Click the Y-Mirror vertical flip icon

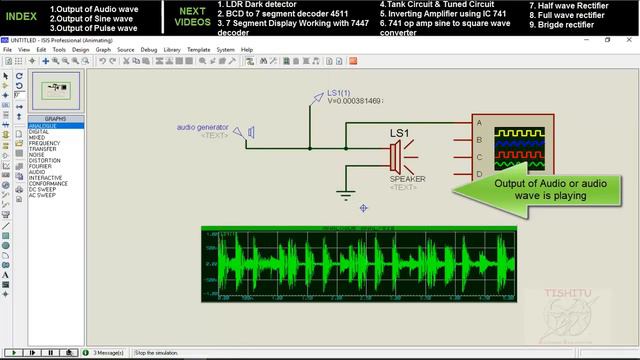19,116
